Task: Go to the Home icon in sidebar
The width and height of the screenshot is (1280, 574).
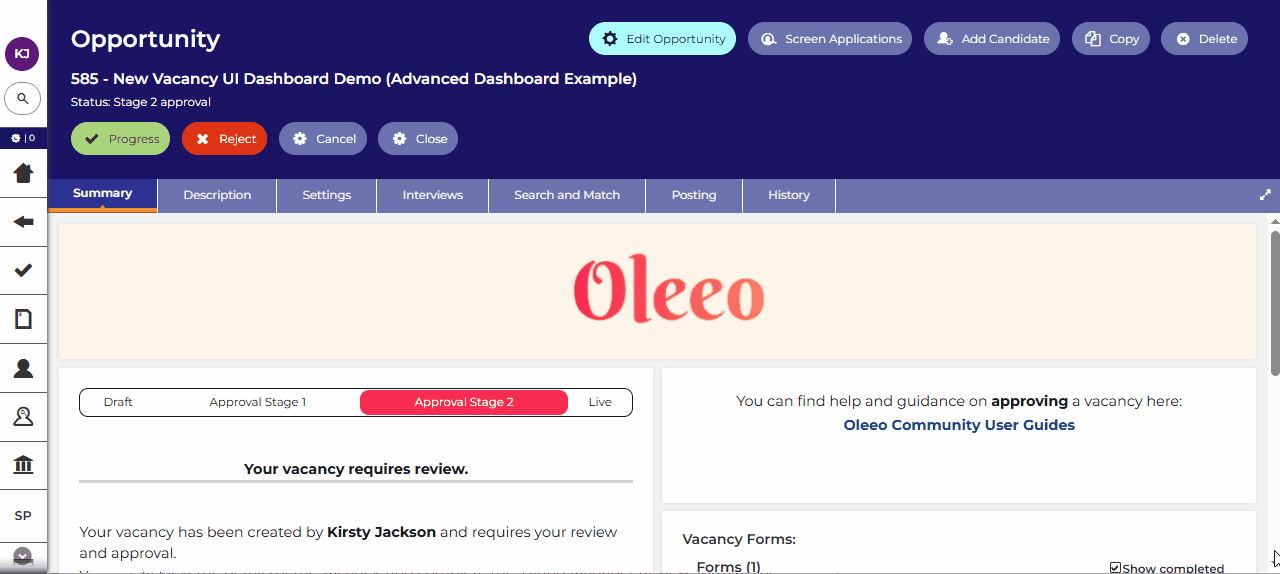Action: 23,173
